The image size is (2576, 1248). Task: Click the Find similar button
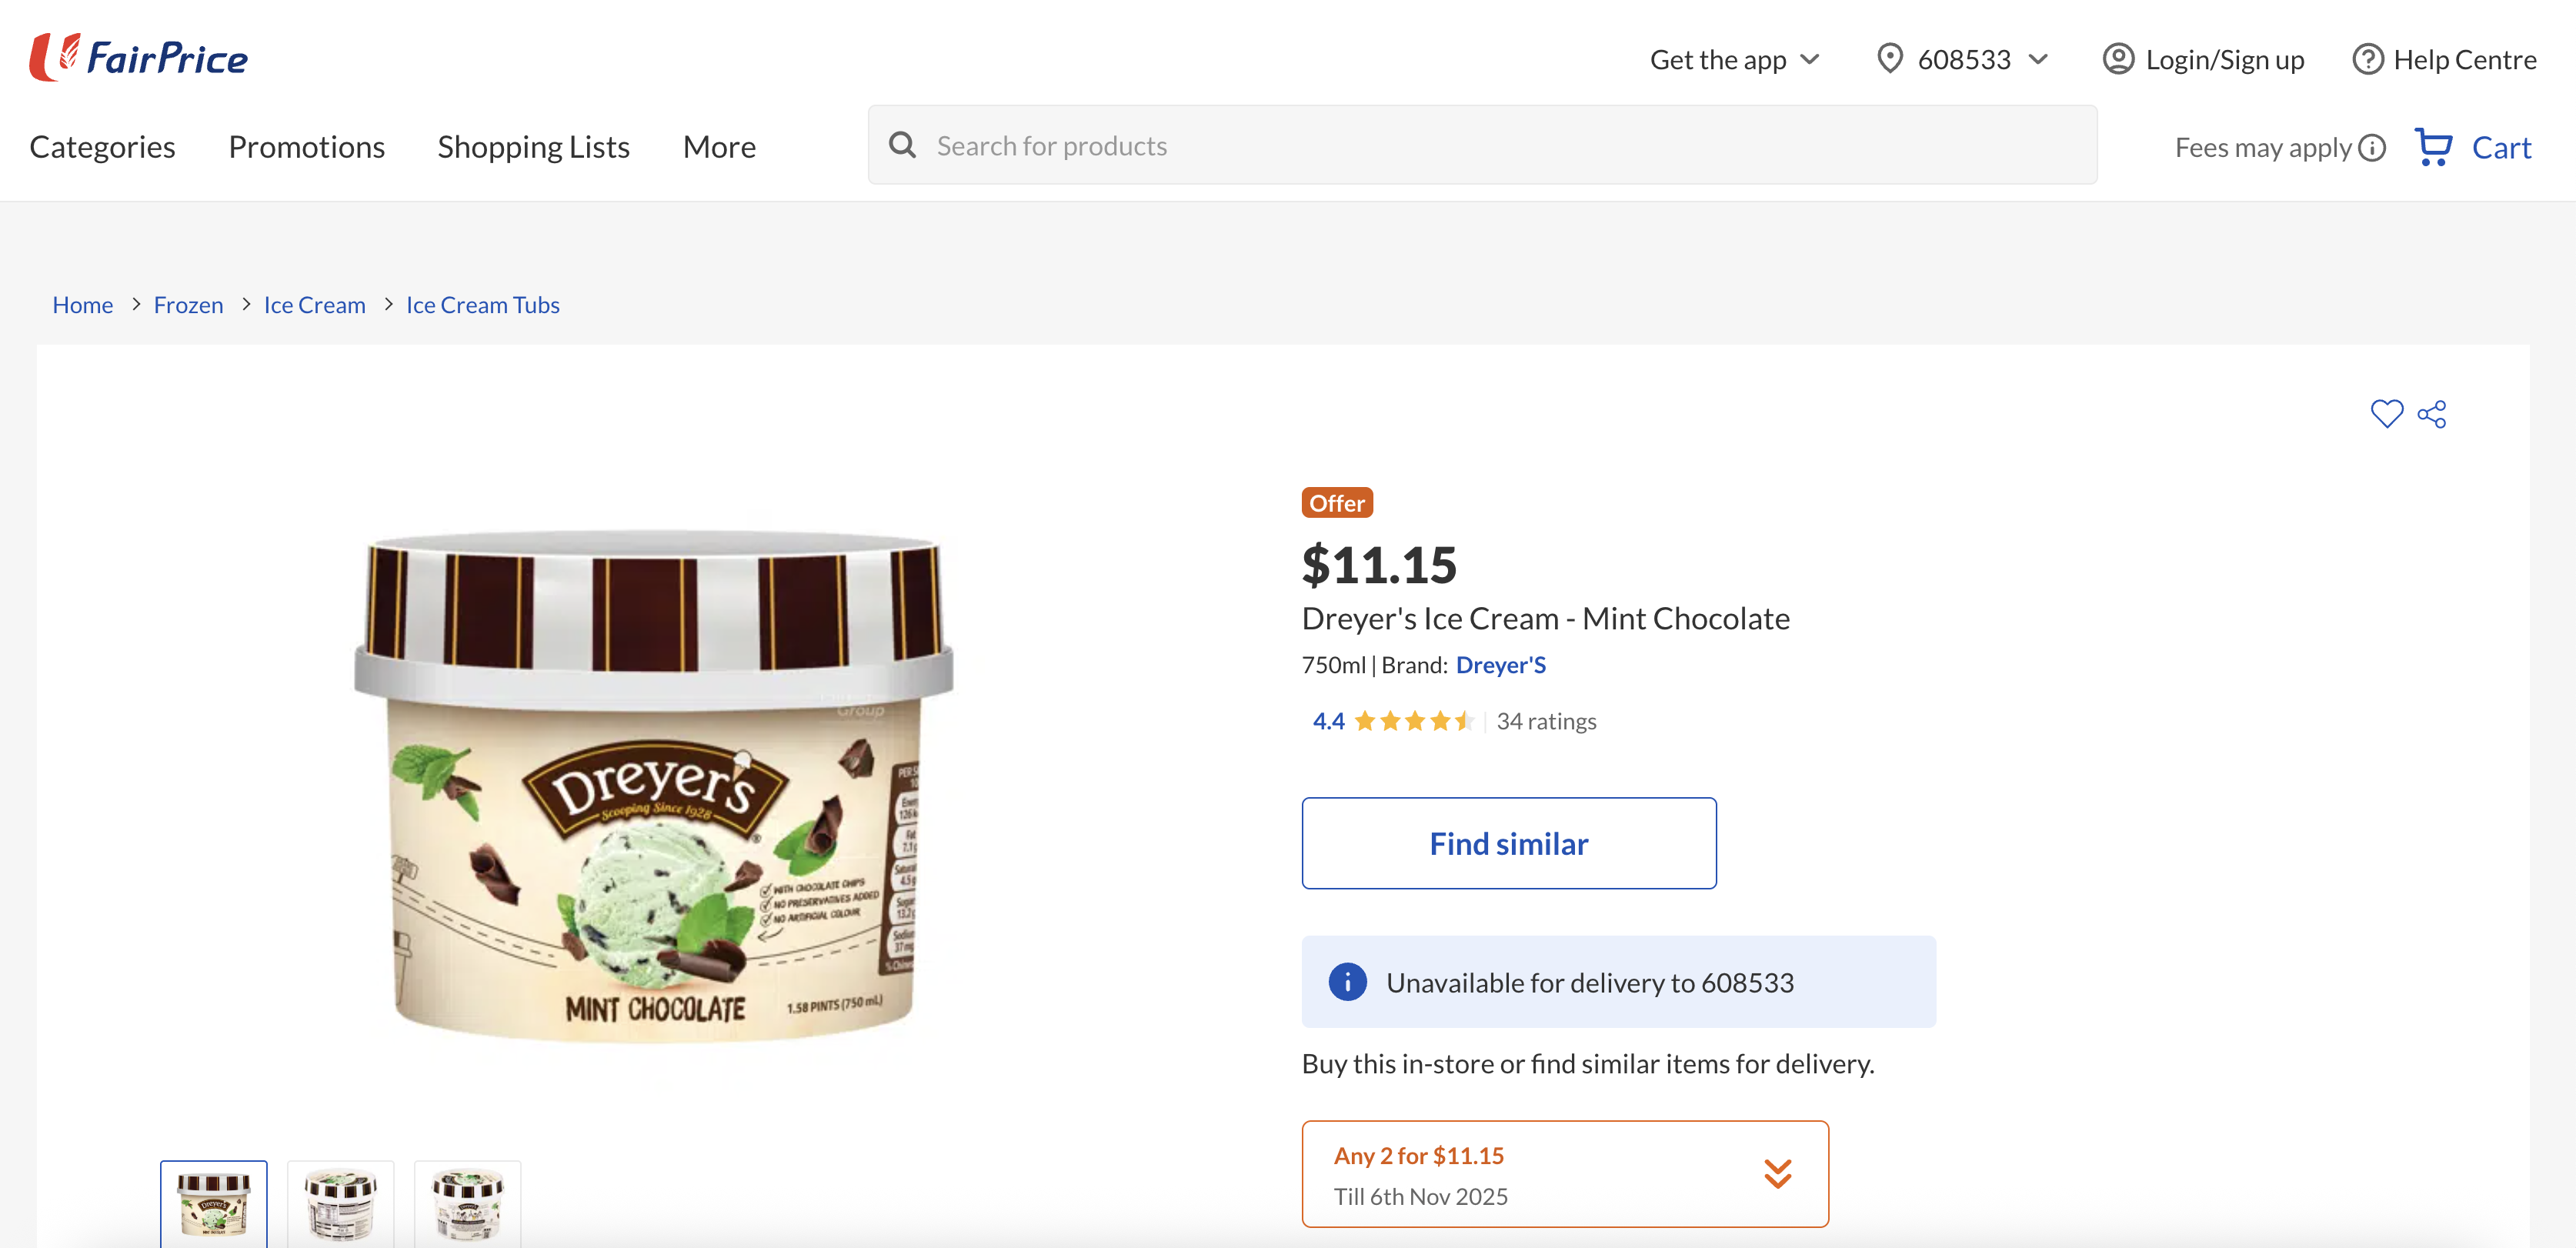[1508, 843]
